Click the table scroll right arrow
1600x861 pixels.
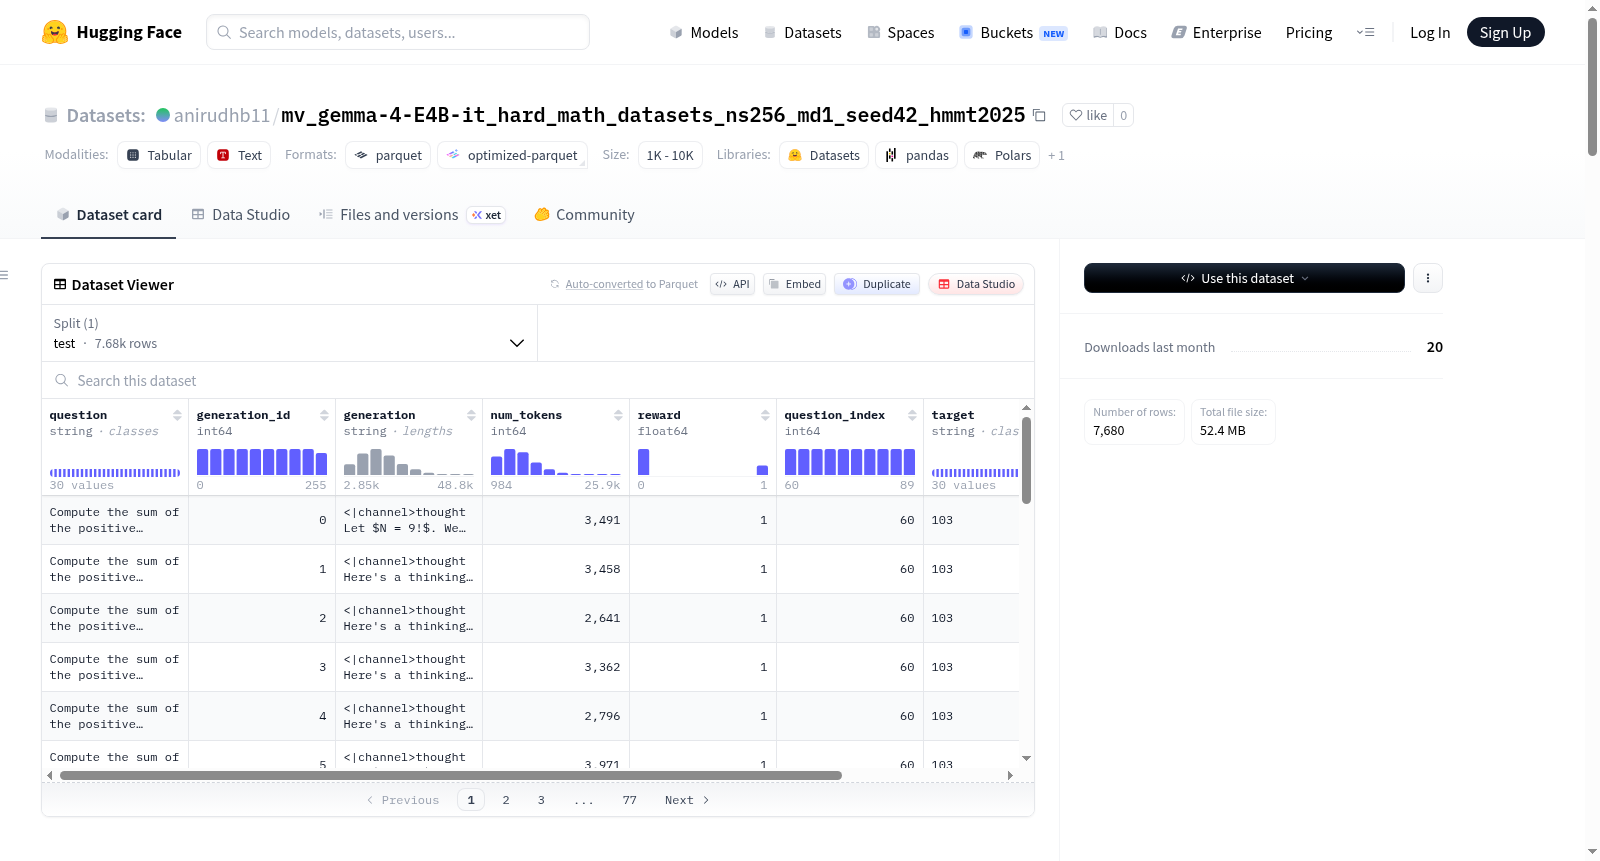1010,775
